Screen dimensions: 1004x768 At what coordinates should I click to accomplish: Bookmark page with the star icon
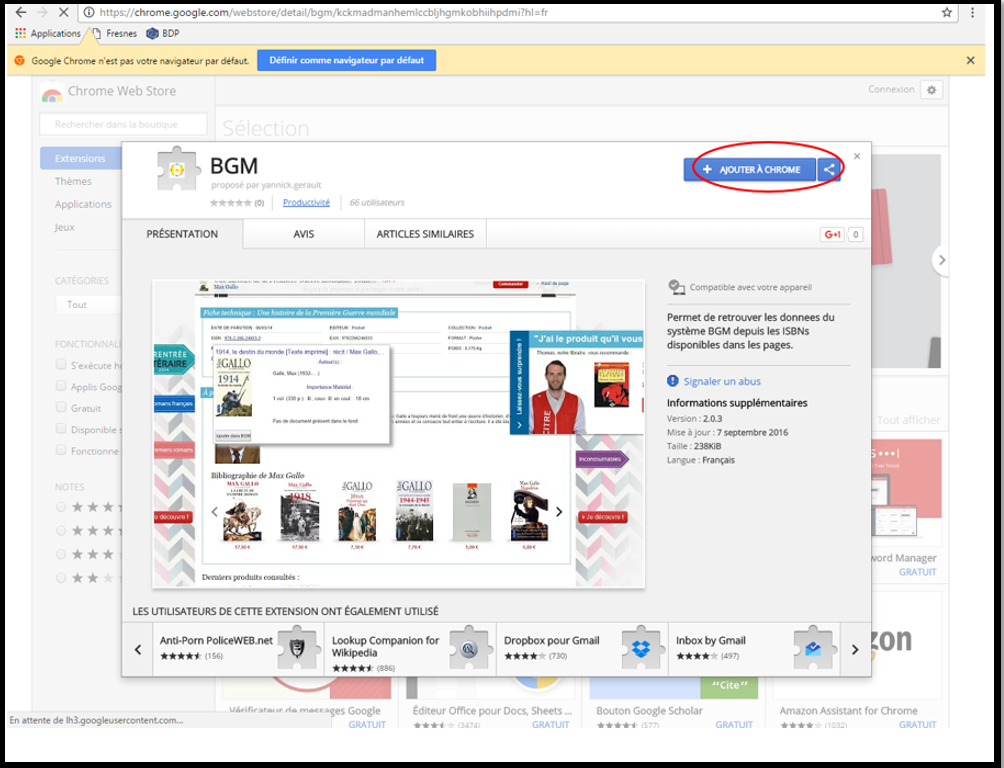pyautogui.click(x=947, y=12)
